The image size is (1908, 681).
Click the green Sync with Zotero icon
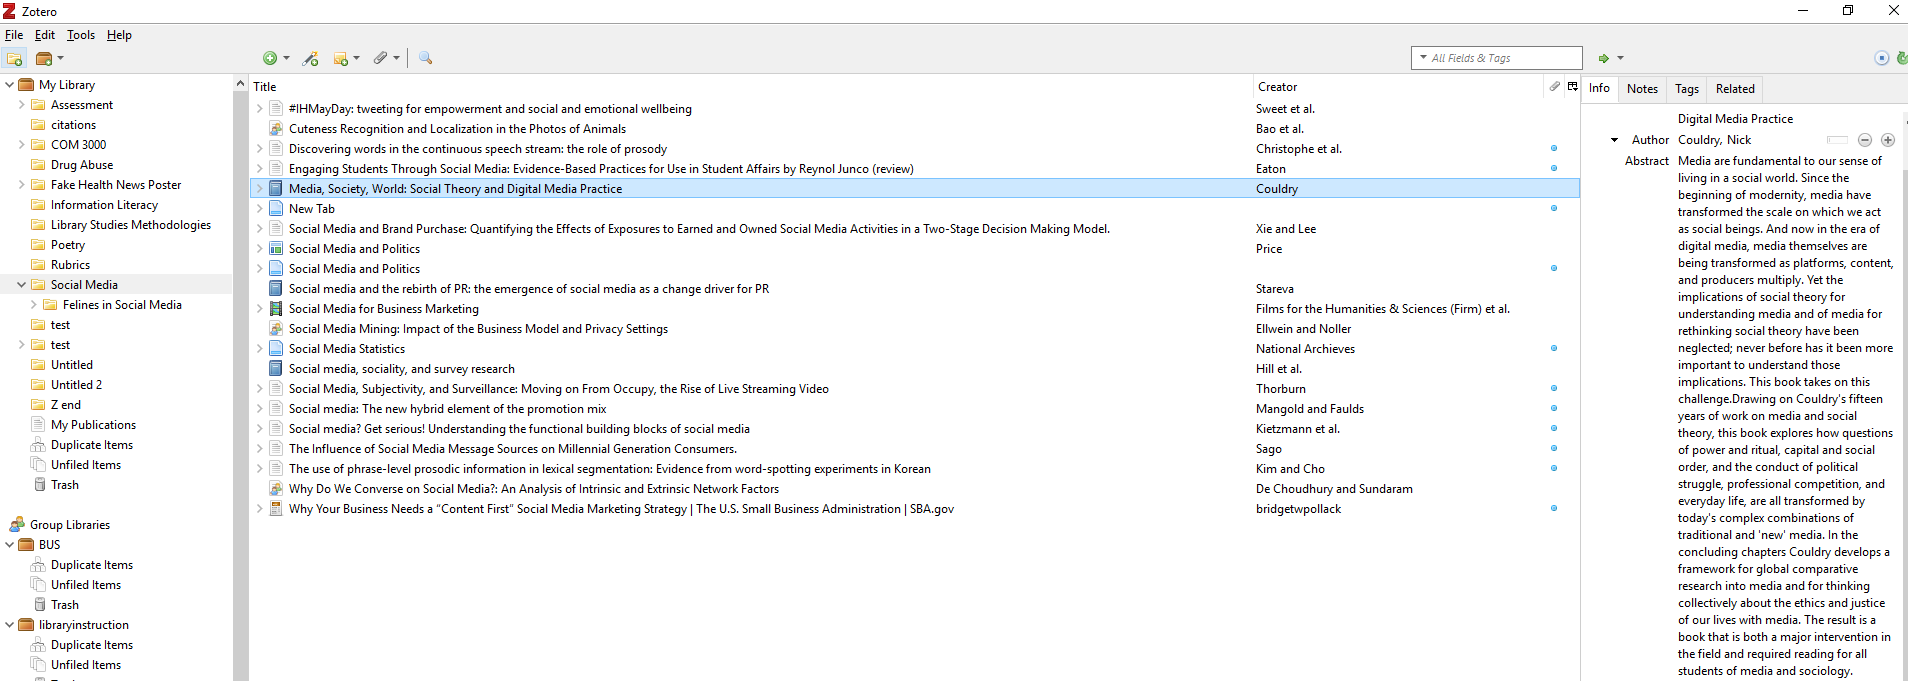coord(1902,58)
